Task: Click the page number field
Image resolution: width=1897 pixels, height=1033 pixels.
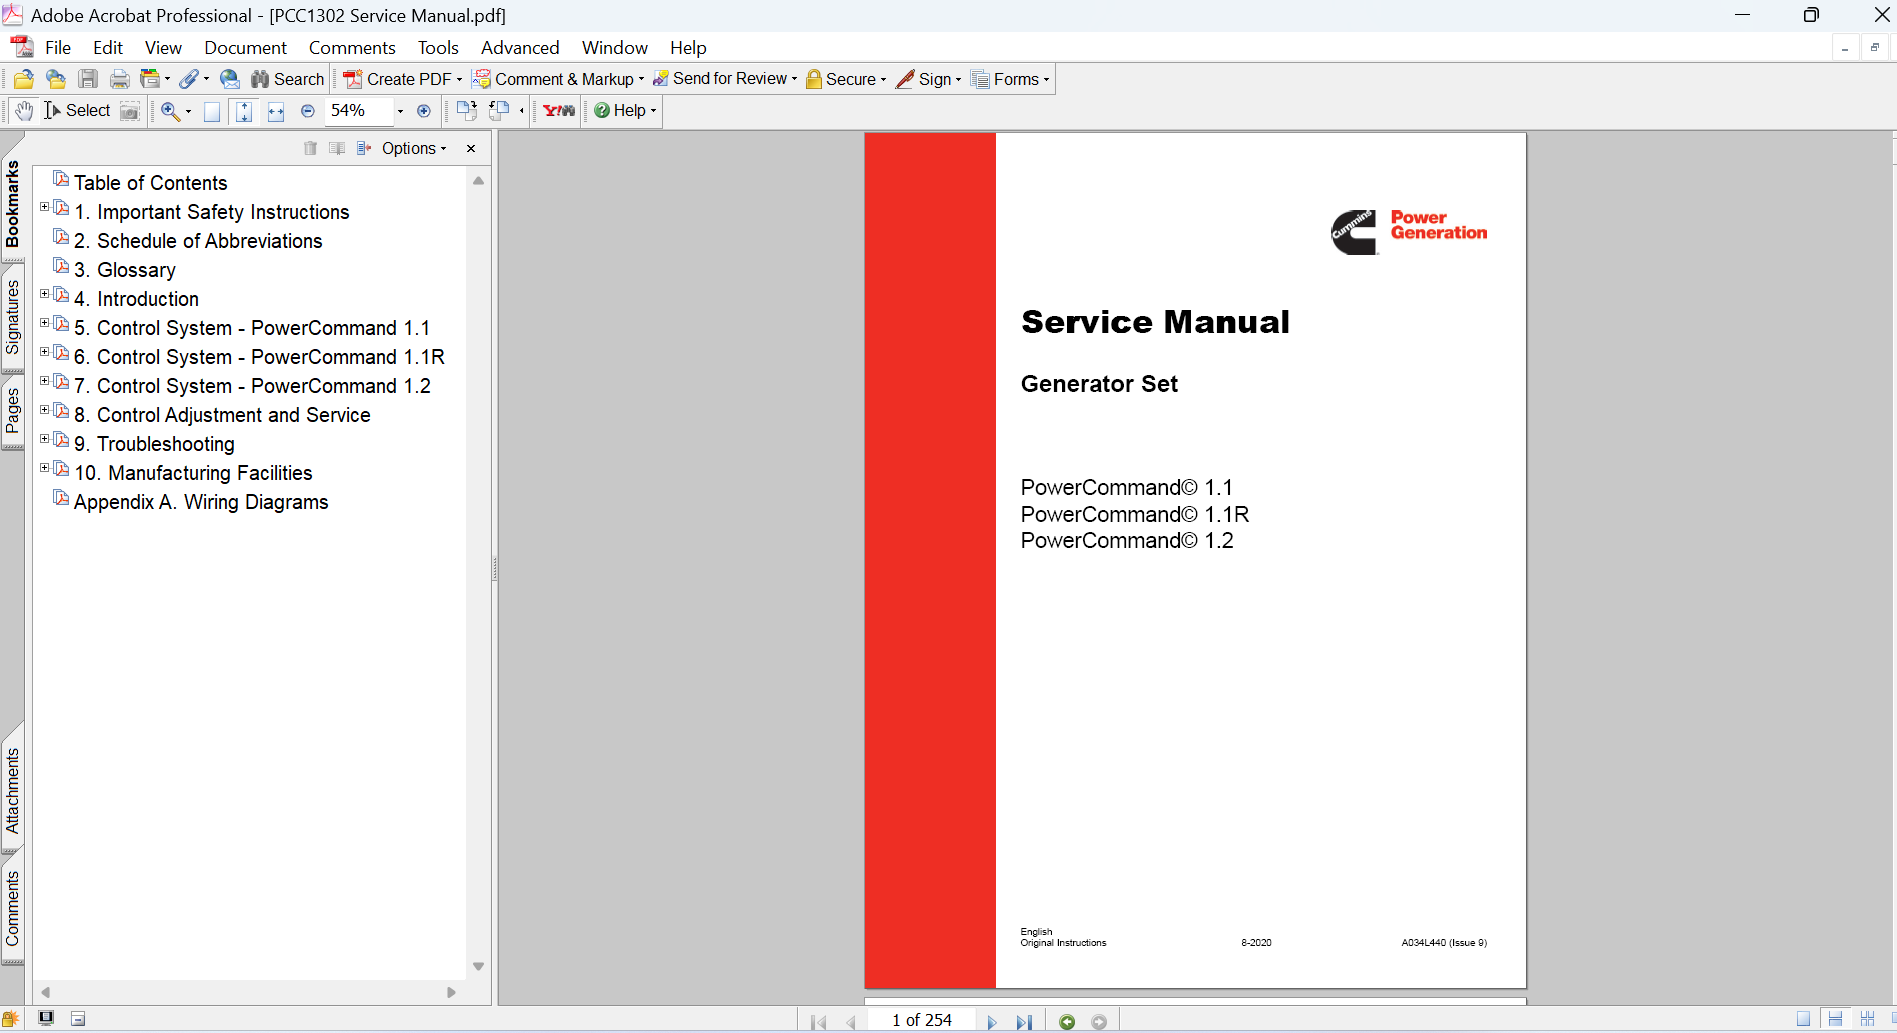Action: pyautogui.click(x=922, y=1021)
